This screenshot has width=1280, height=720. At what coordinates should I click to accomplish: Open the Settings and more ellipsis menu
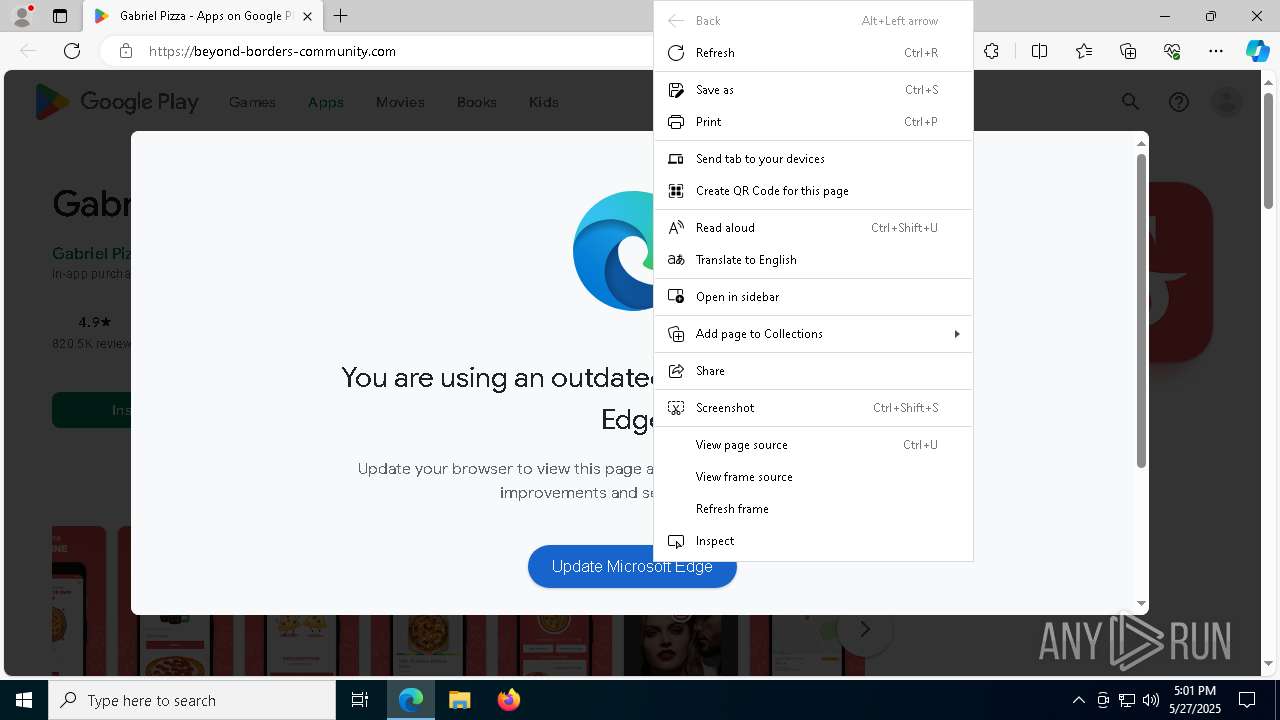coord(1216,51)
